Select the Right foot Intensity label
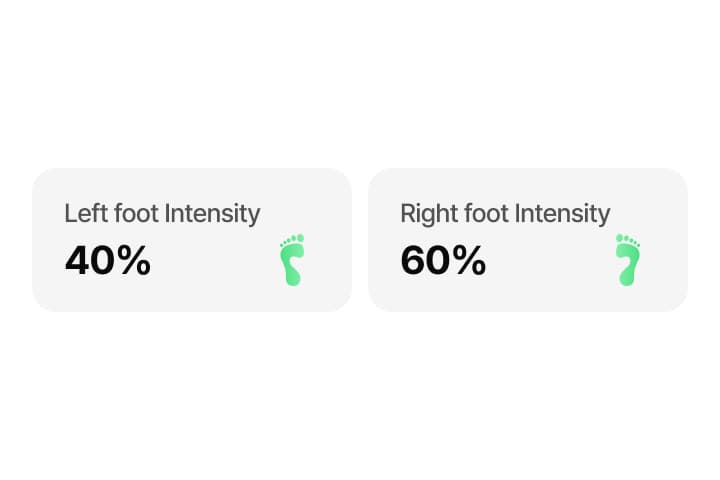 coord(505,213)
